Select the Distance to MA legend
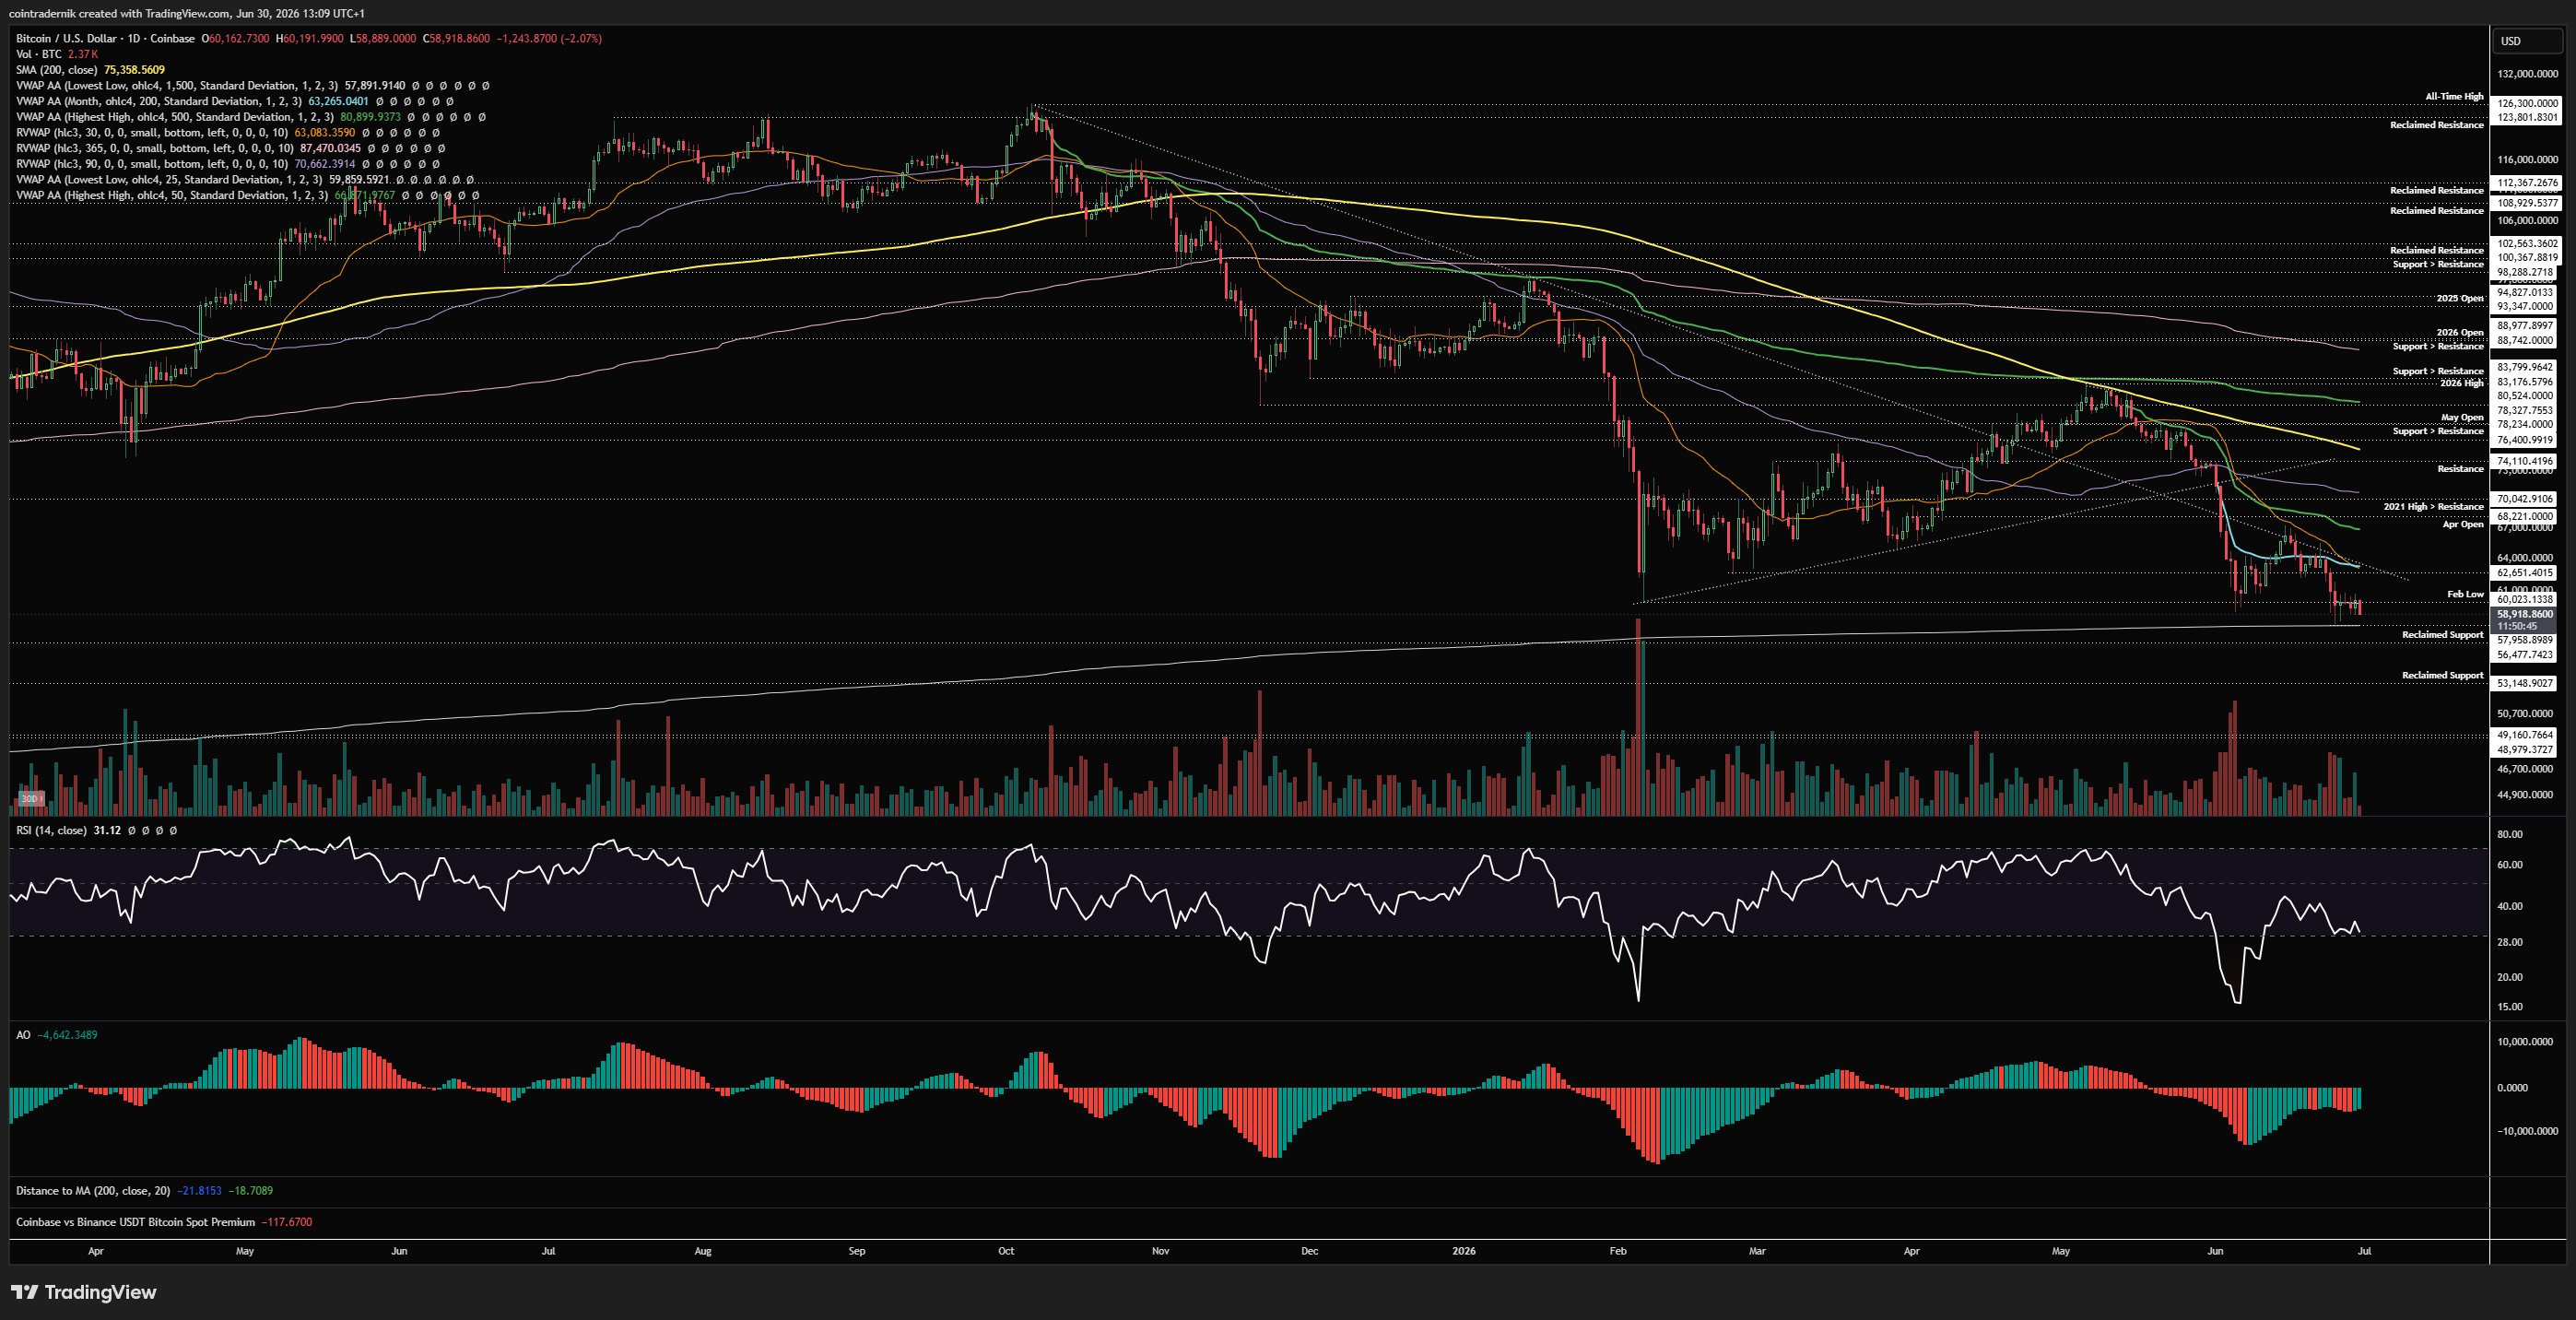Viewport: 2576px width, 1320px height. 93,1190
